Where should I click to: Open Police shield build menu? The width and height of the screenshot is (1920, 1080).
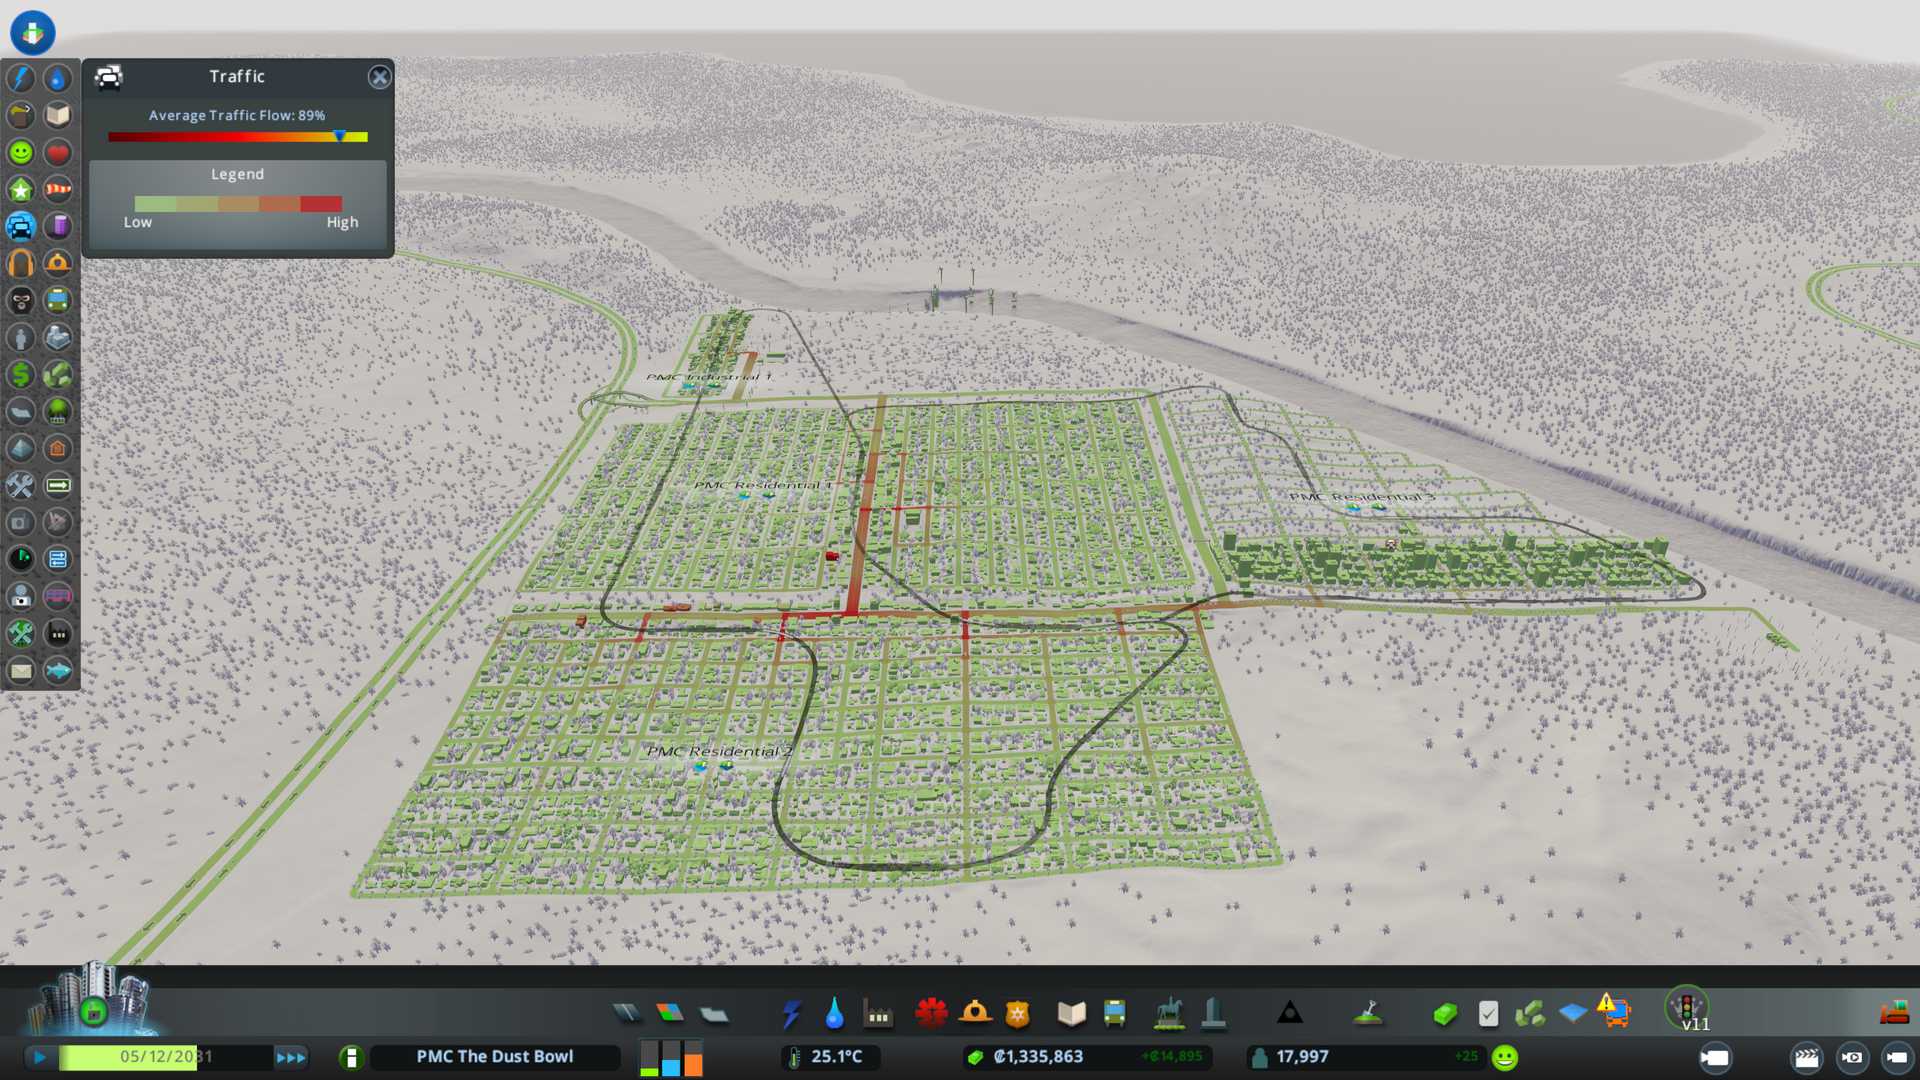tap(1017, 1013)
